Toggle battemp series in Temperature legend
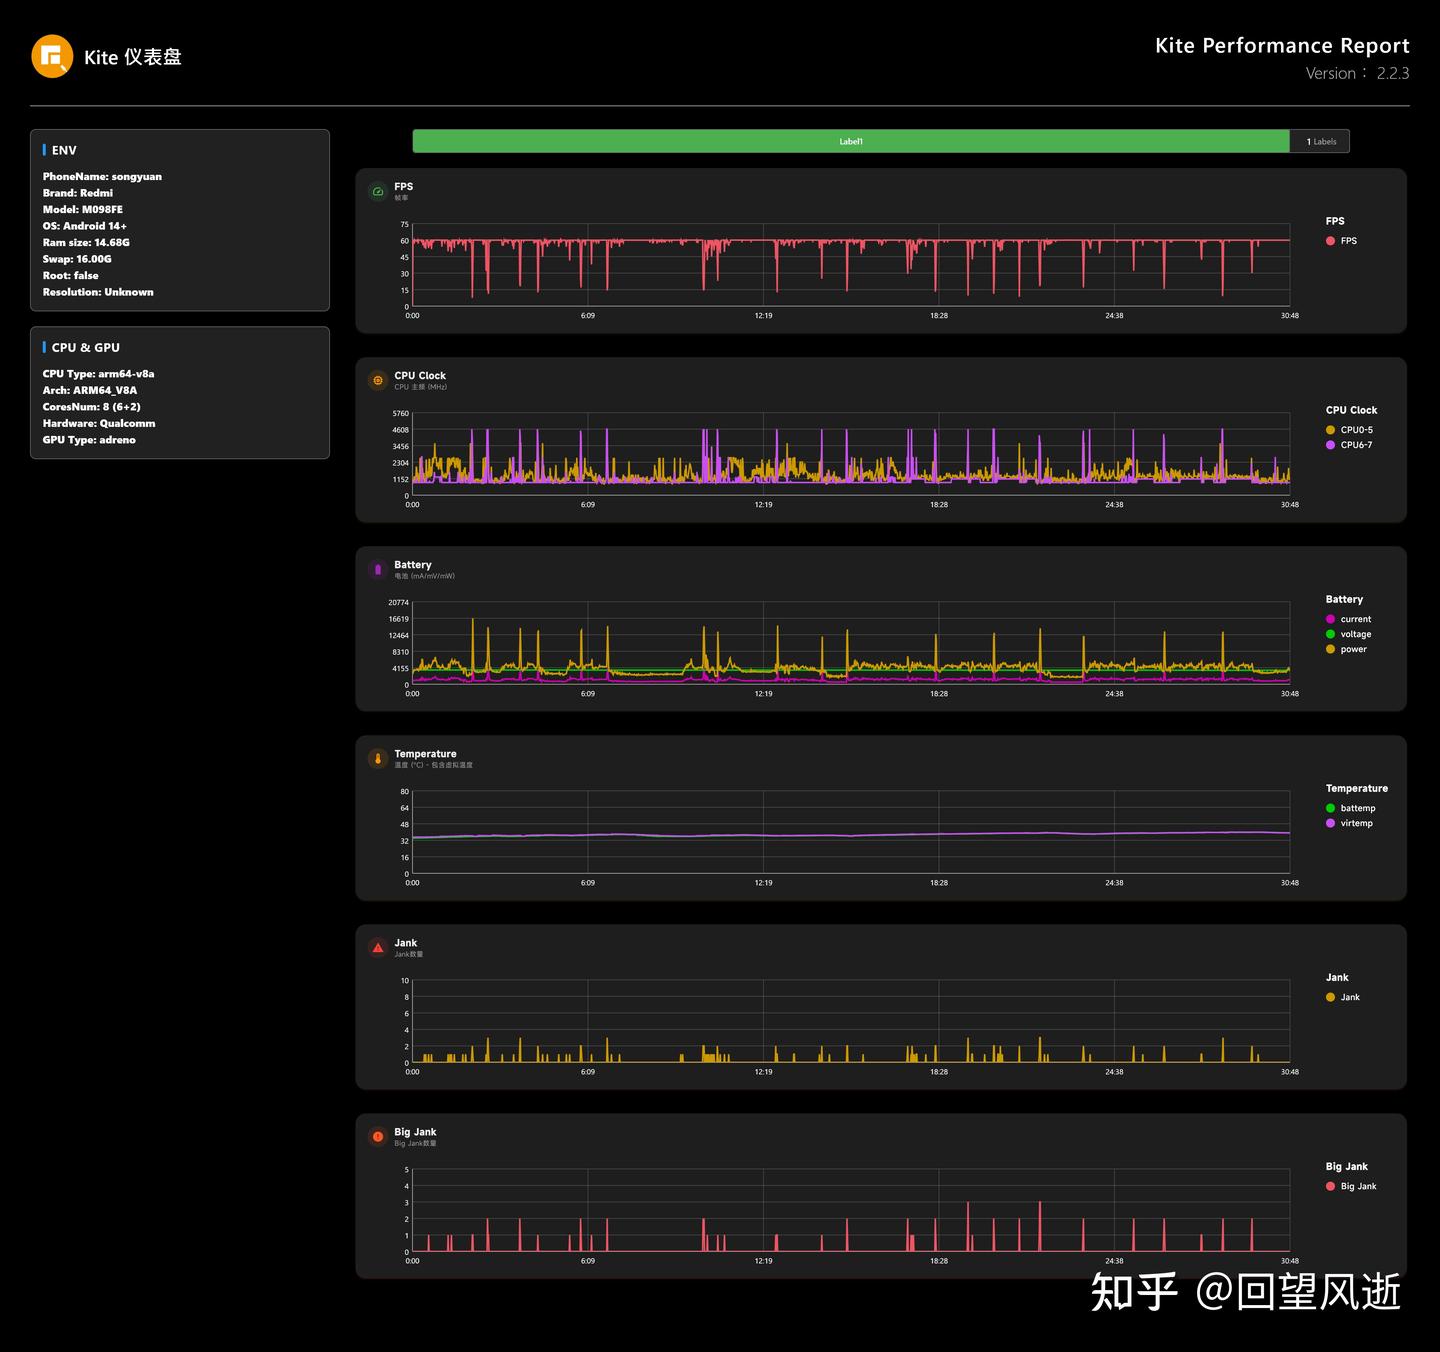Screen dimensions: 1440x1352 coord(1350,808)
